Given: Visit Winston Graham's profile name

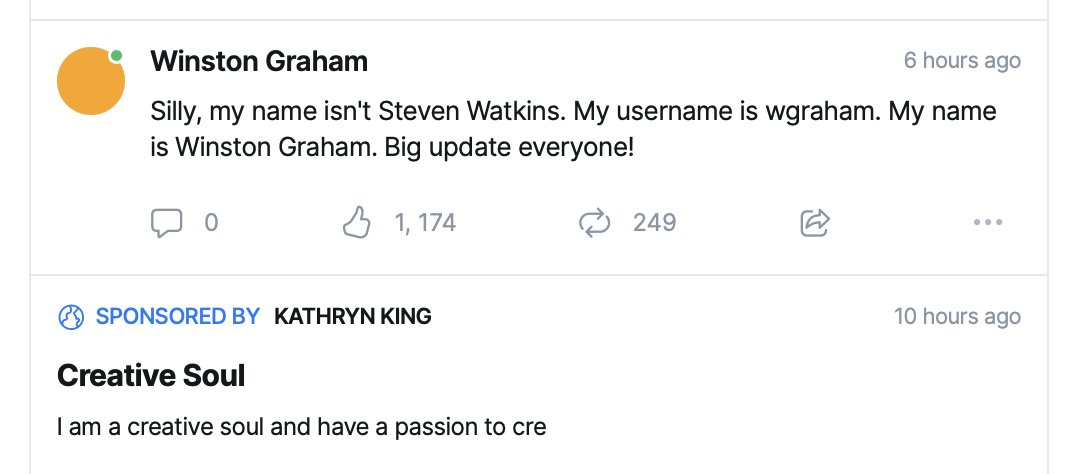Looking at the screenshot, I should pyautogui.click(x=259, y=61).
